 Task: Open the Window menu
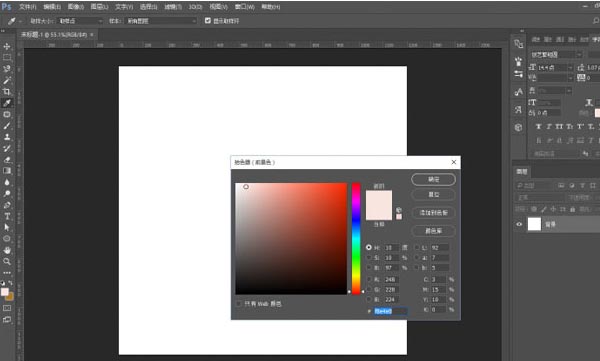[245, 7]
